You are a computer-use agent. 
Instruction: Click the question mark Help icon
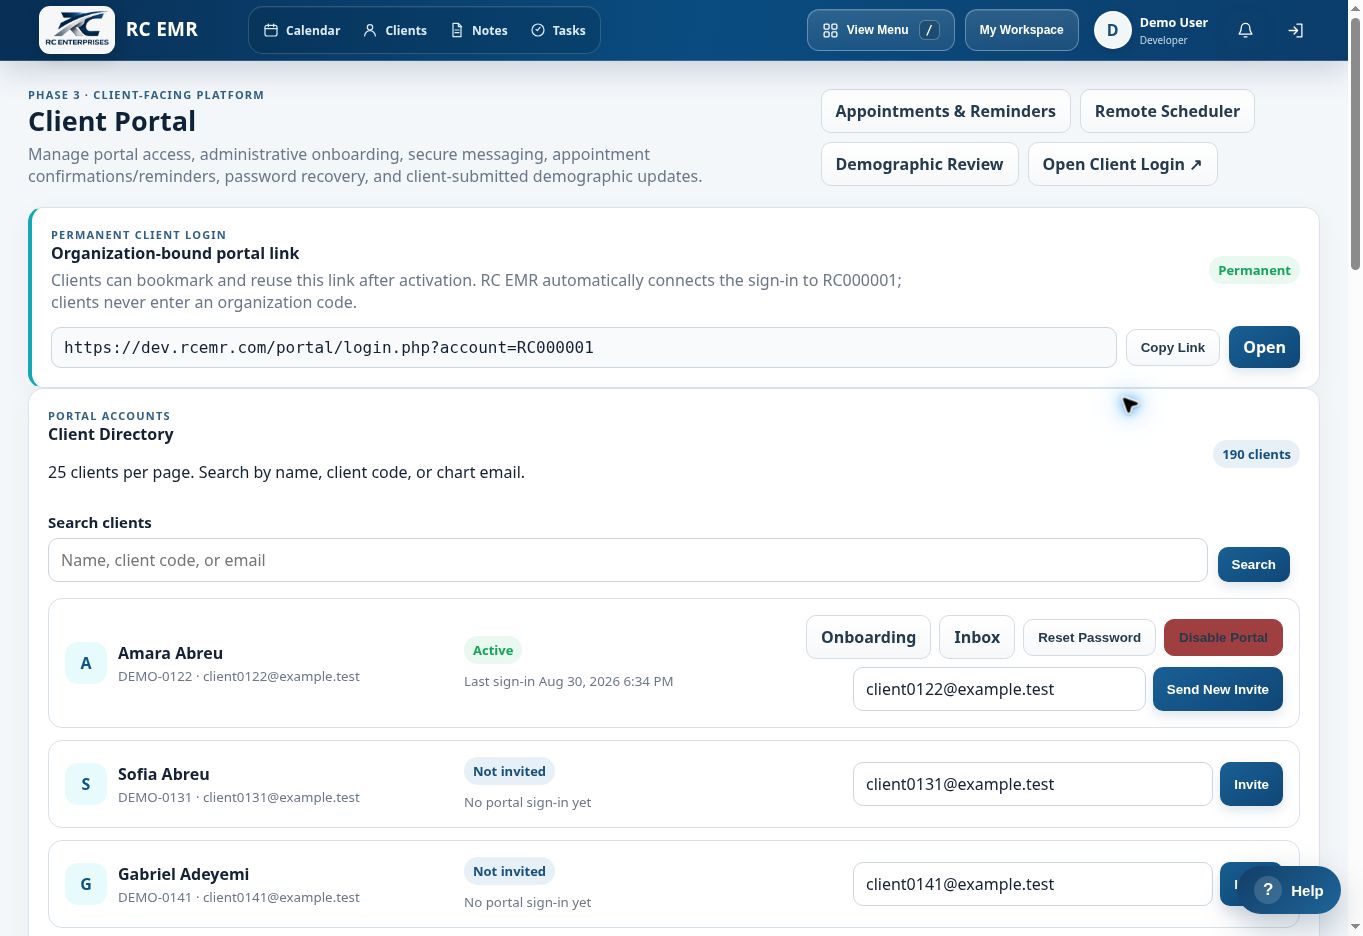(1267, 890)
